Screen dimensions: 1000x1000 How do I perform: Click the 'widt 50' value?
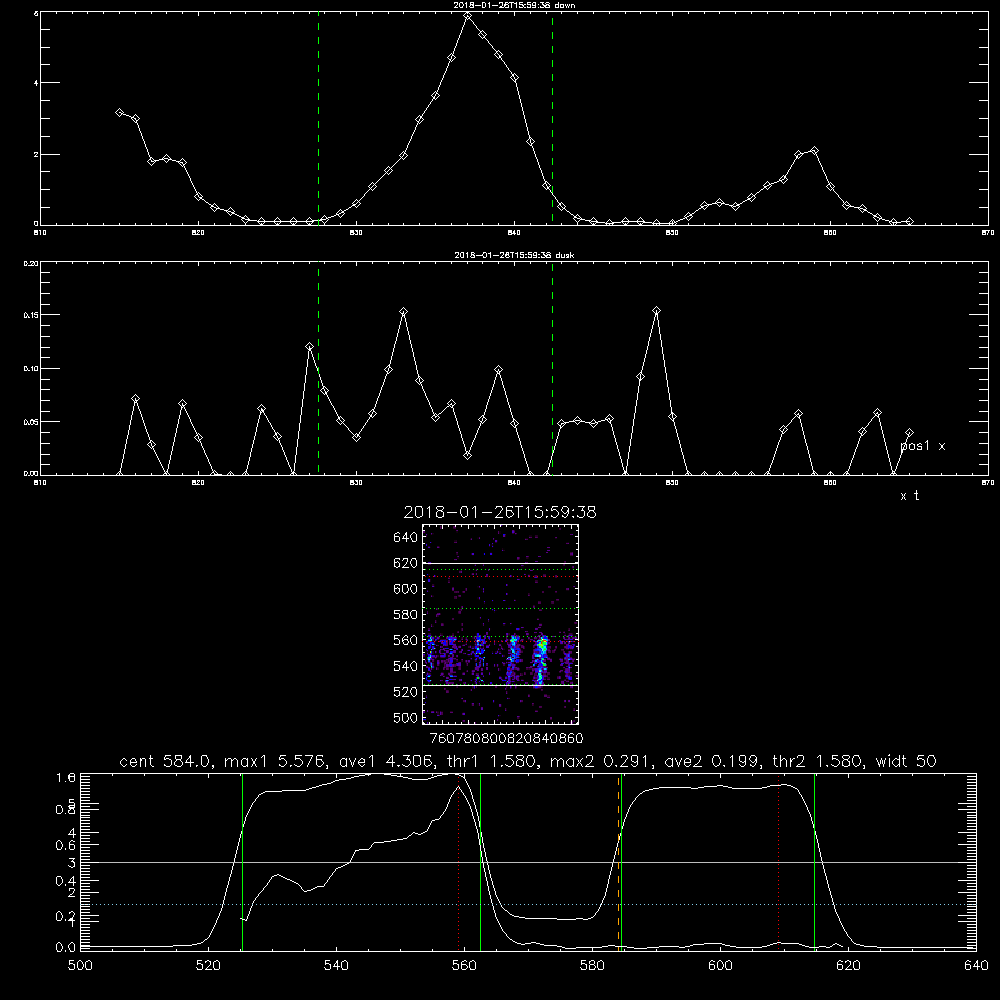[x=906, y=761]
